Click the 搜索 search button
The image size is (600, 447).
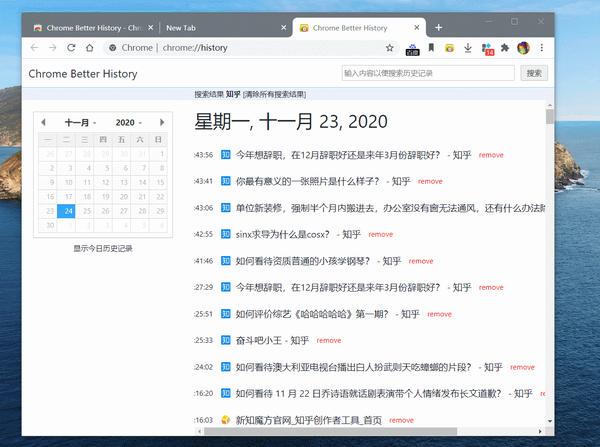click(534, 73)
